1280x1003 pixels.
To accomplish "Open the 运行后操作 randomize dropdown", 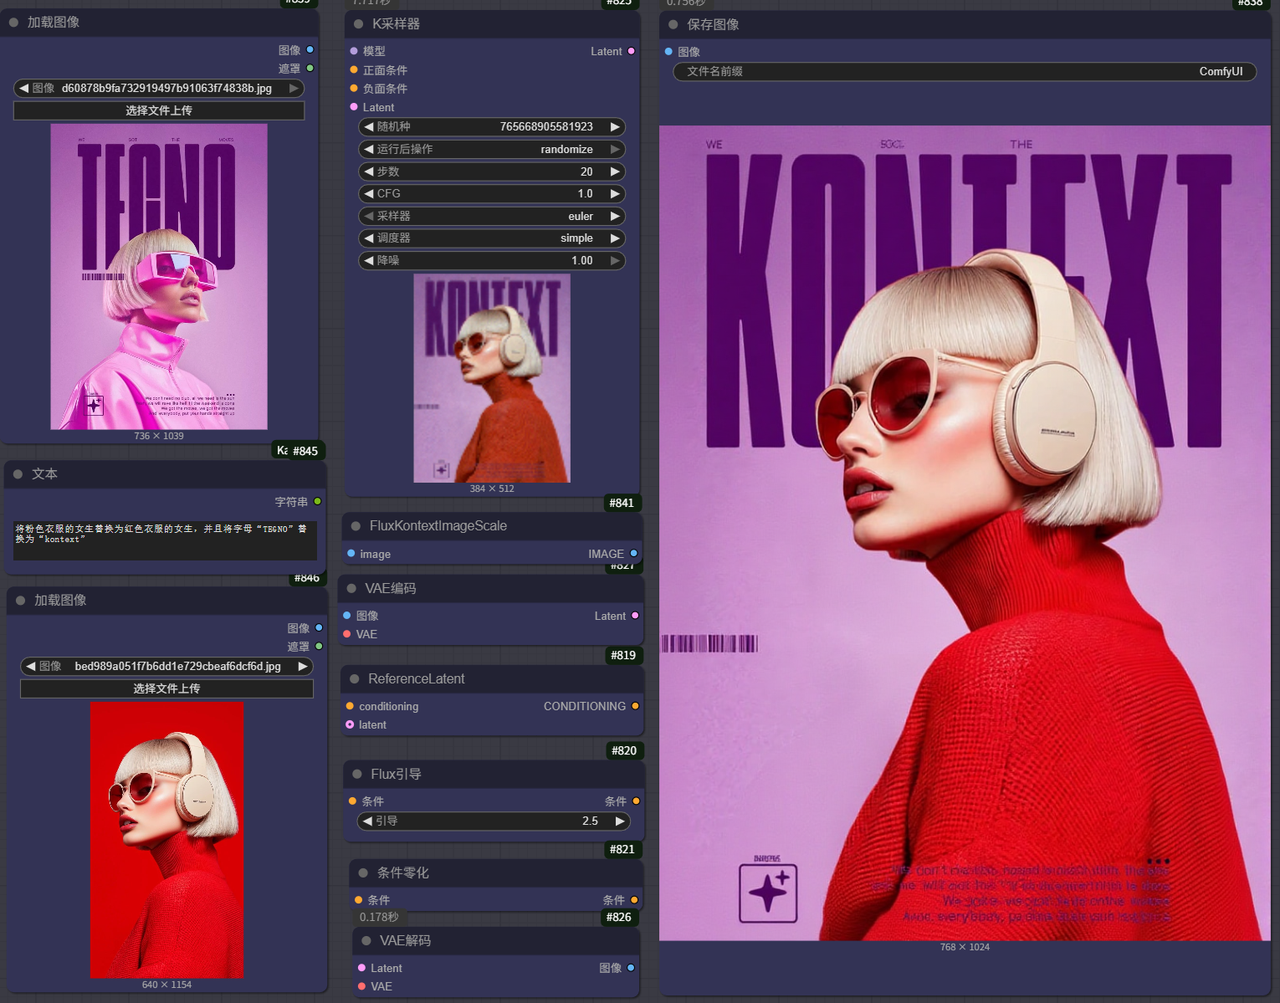I will pos(491,149).
